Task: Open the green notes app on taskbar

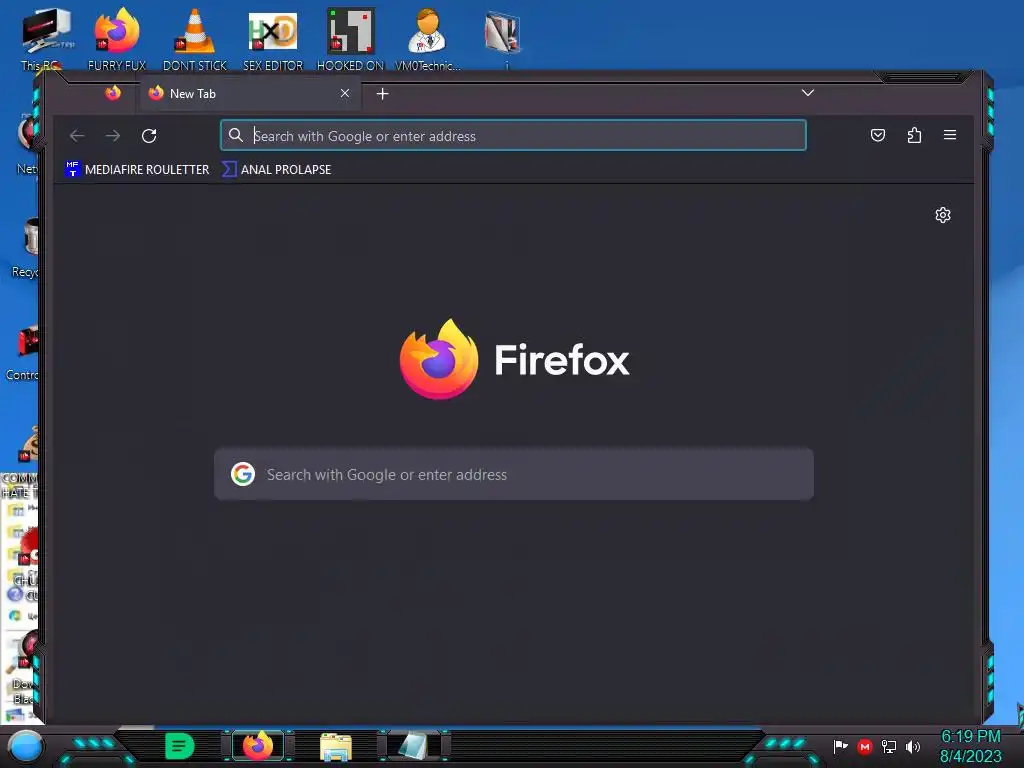Action: [180, 746]
